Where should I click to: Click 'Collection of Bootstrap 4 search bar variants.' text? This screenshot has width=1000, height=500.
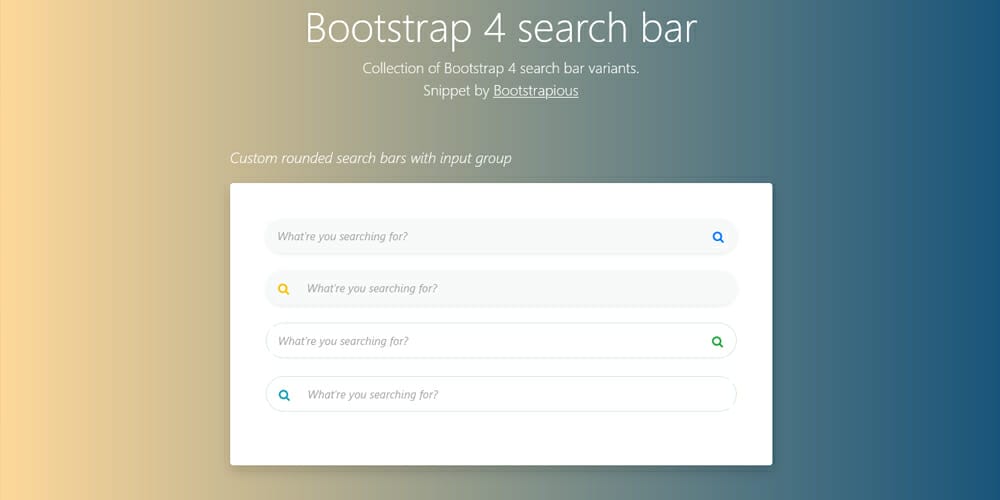(x=501, y=68)
